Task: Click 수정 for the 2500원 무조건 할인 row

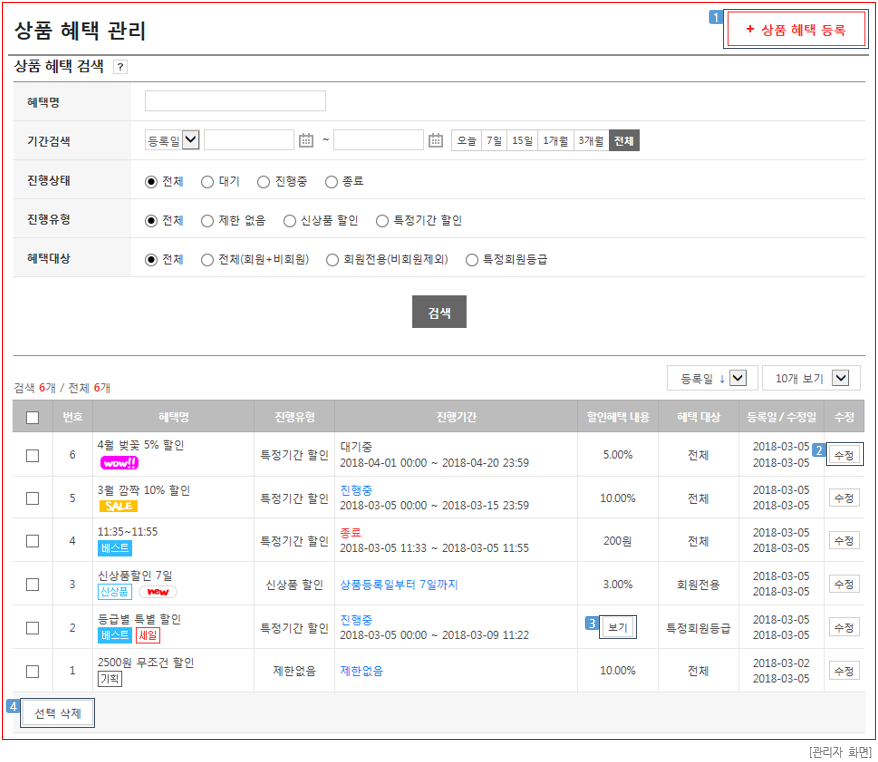Action: [844, 671]
